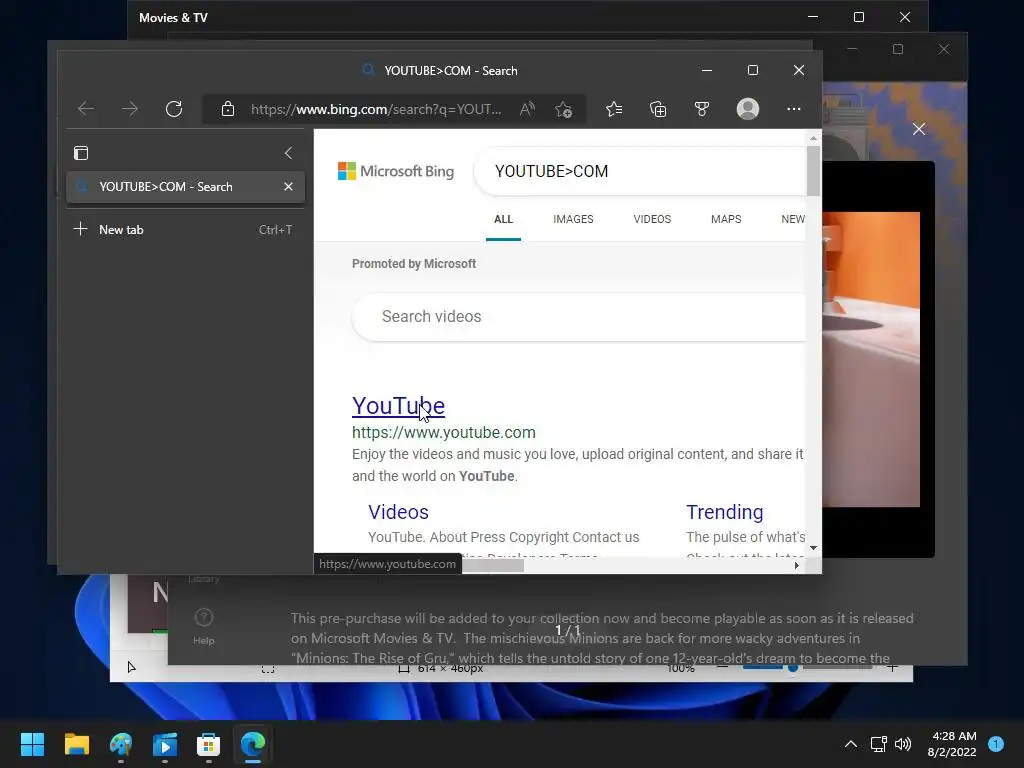Open Edge Settings and more menu
The width and height of the screenshot is (1024, 768).
tap(793, 109)
